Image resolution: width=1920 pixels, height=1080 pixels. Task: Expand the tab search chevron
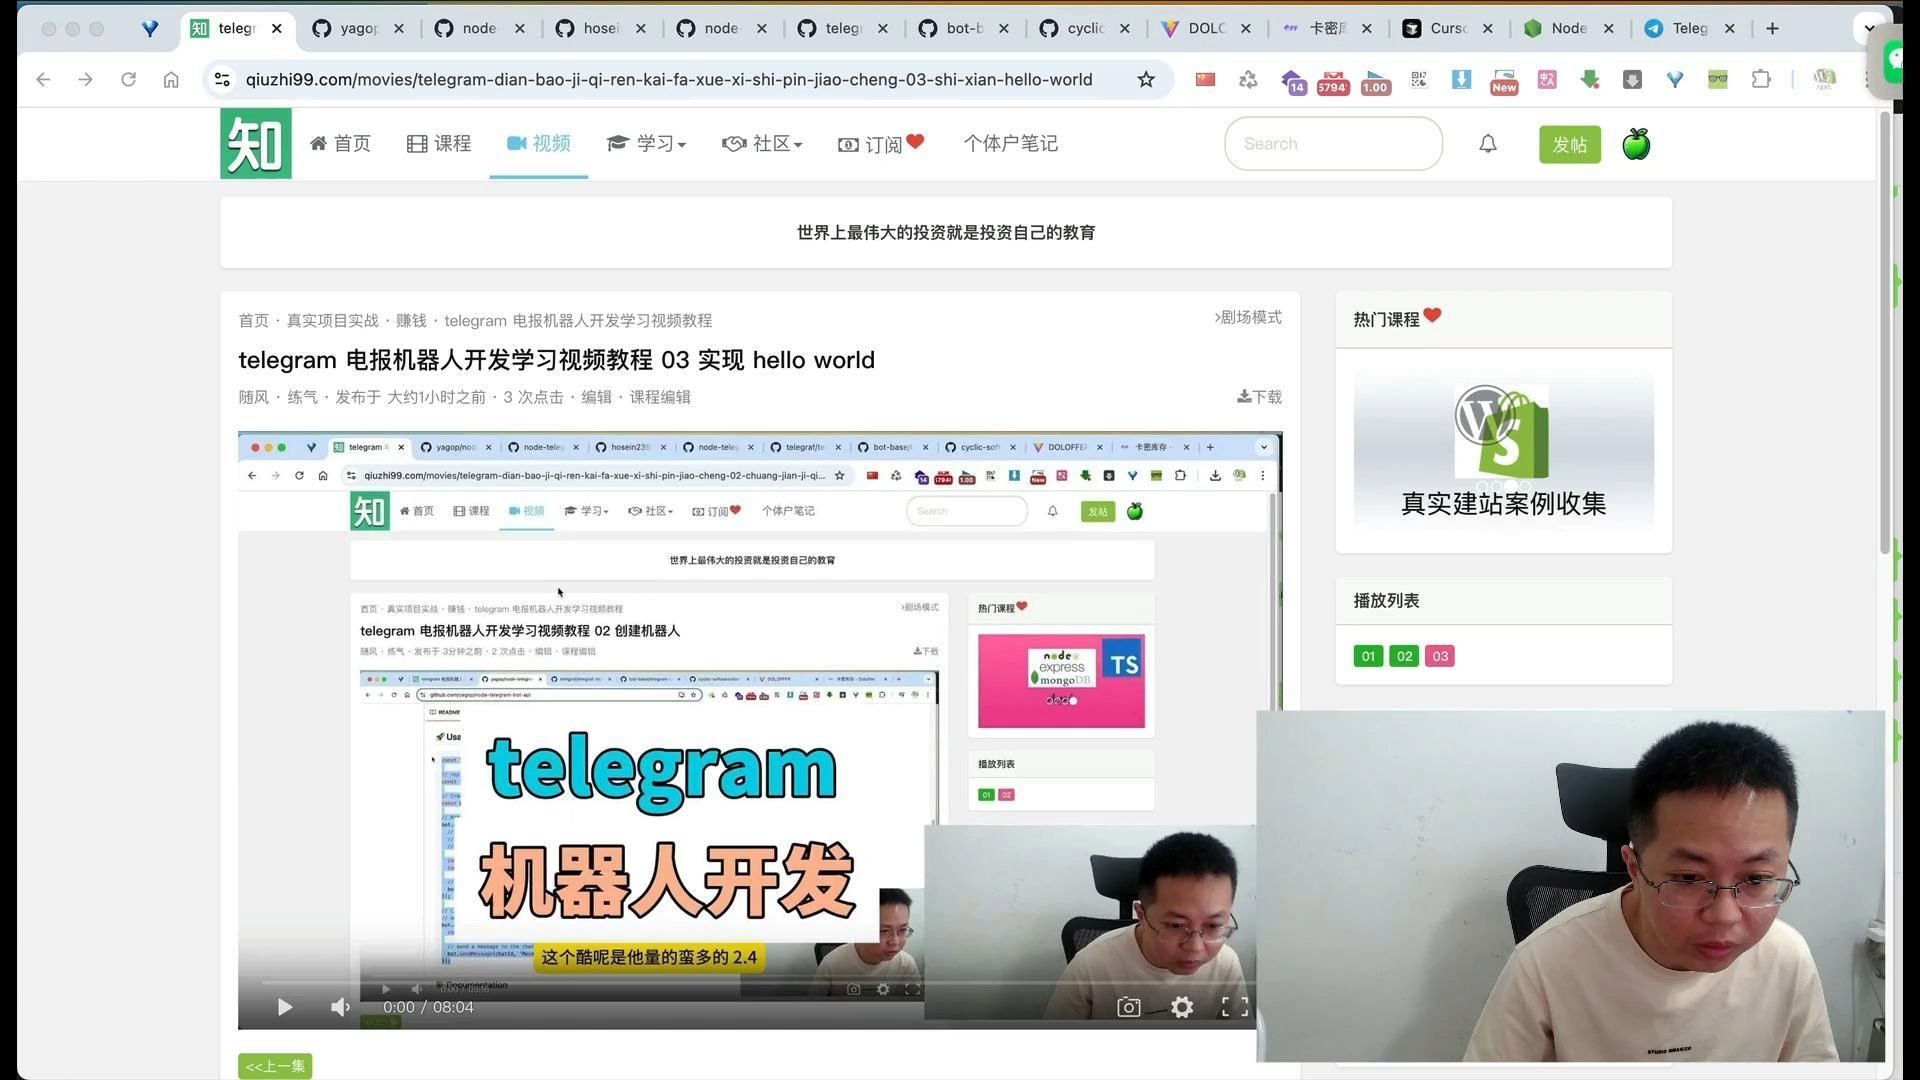point(1869,28)
